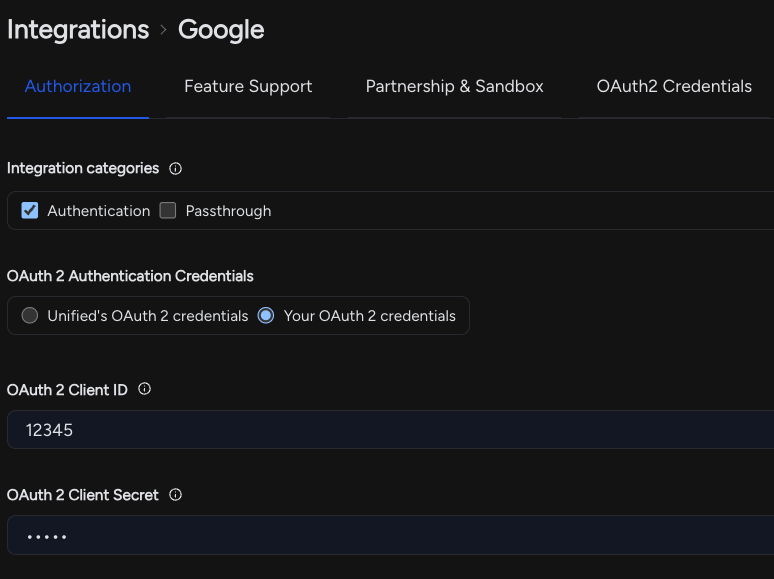Switch to the Authorization tab
The width and height of the screenshot is (774, 579).
coord(78,86)
